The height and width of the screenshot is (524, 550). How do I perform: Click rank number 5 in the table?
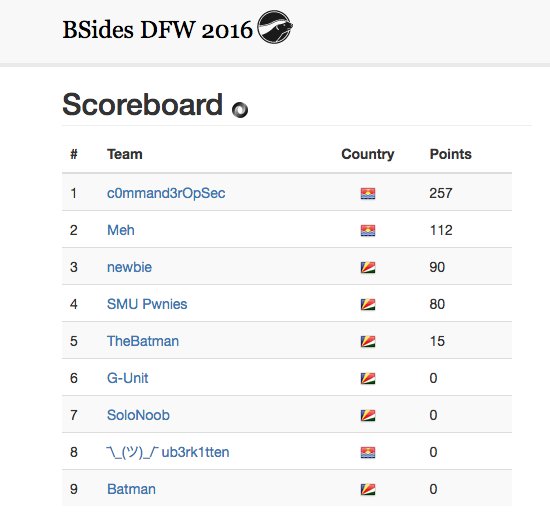74,341
